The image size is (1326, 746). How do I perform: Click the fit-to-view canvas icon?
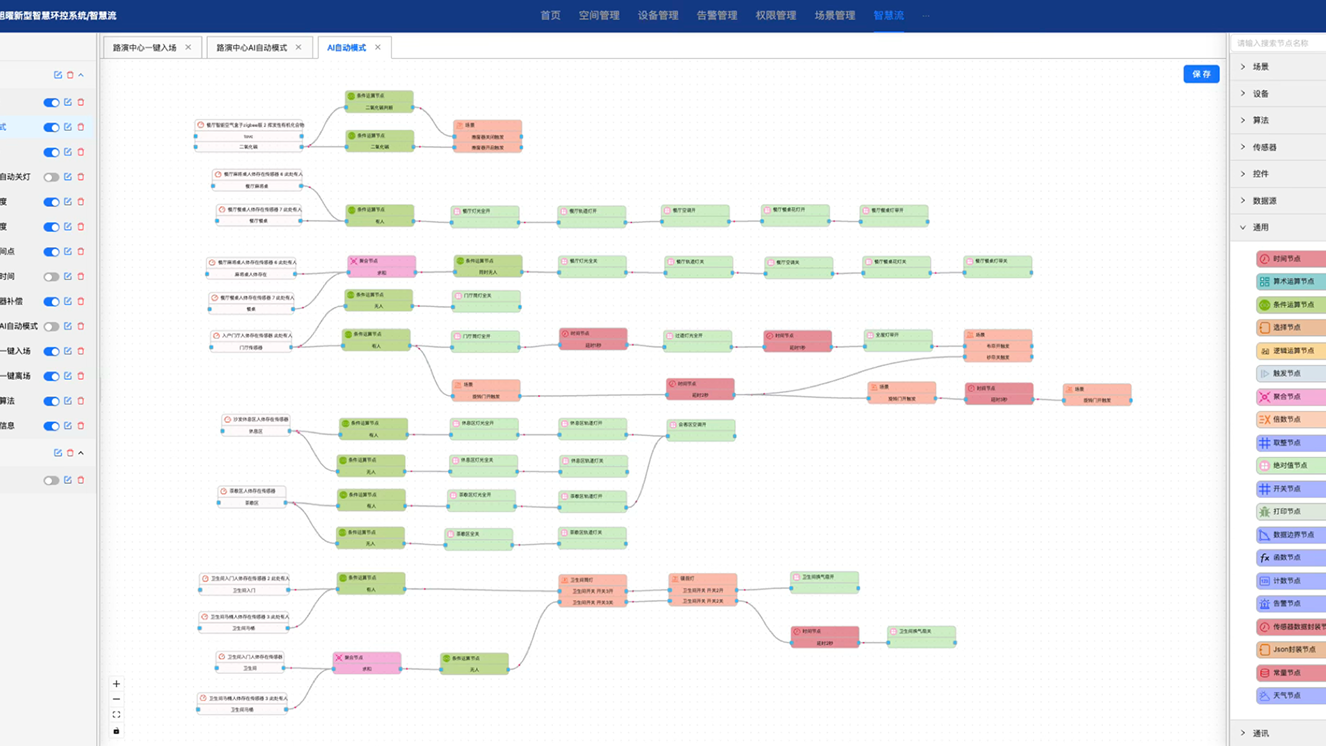click(x=116, y=715)
